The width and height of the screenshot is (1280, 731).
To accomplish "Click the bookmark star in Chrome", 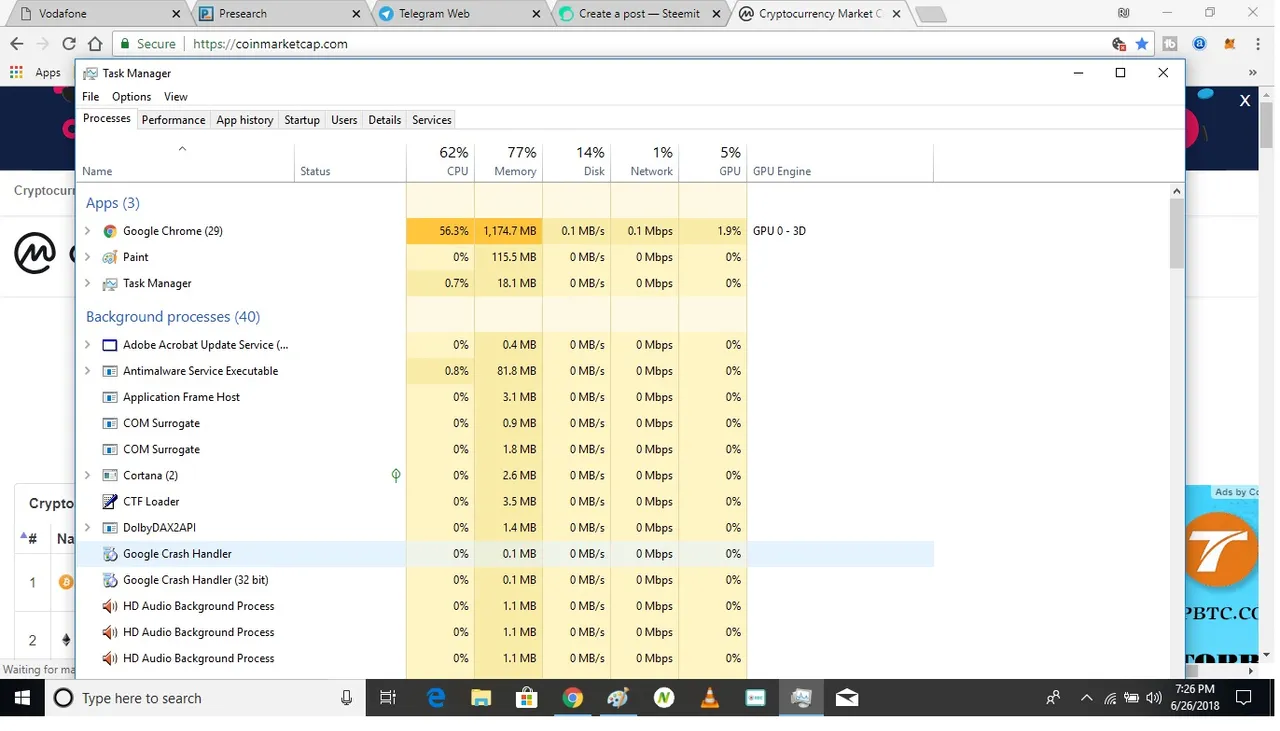I will [1142, 44].
